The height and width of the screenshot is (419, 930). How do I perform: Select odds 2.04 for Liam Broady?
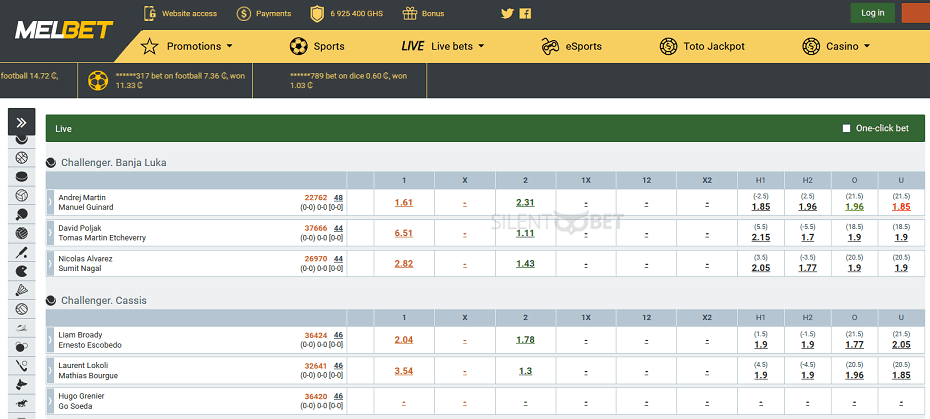coord(403,340)
